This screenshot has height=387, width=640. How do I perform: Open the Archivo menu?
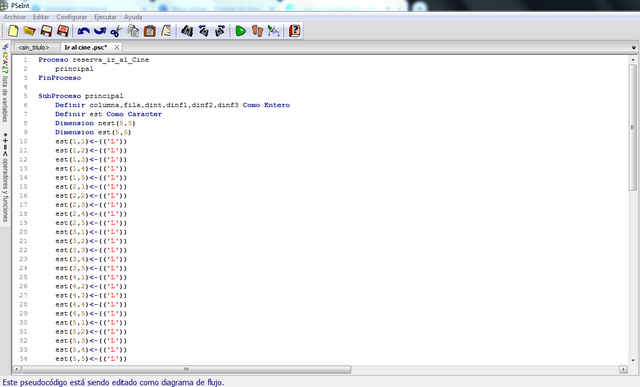(14, 17)
